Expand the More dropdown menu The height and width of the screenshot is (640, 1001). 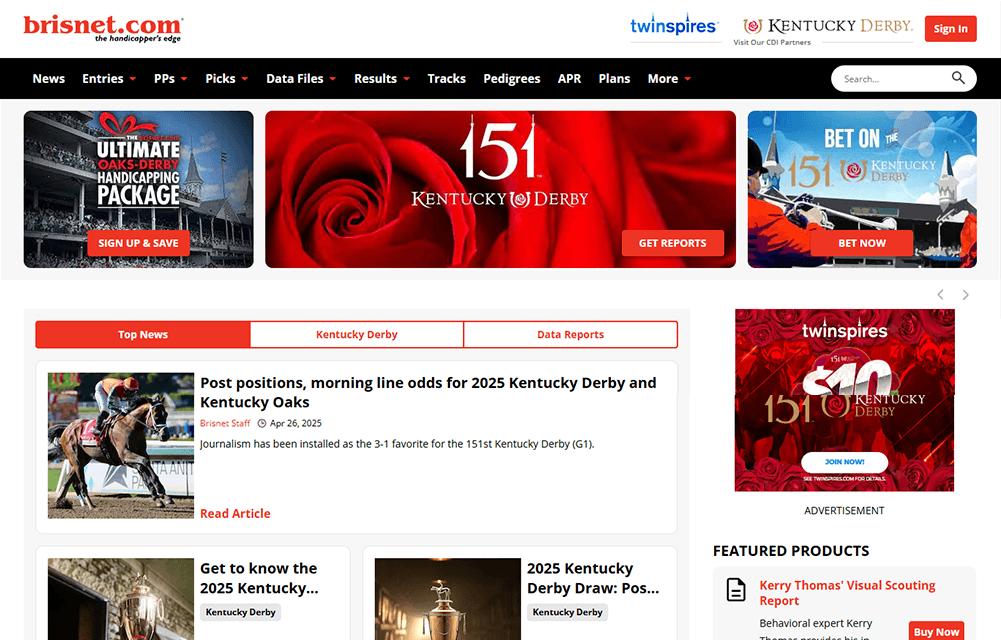(669, 78)
